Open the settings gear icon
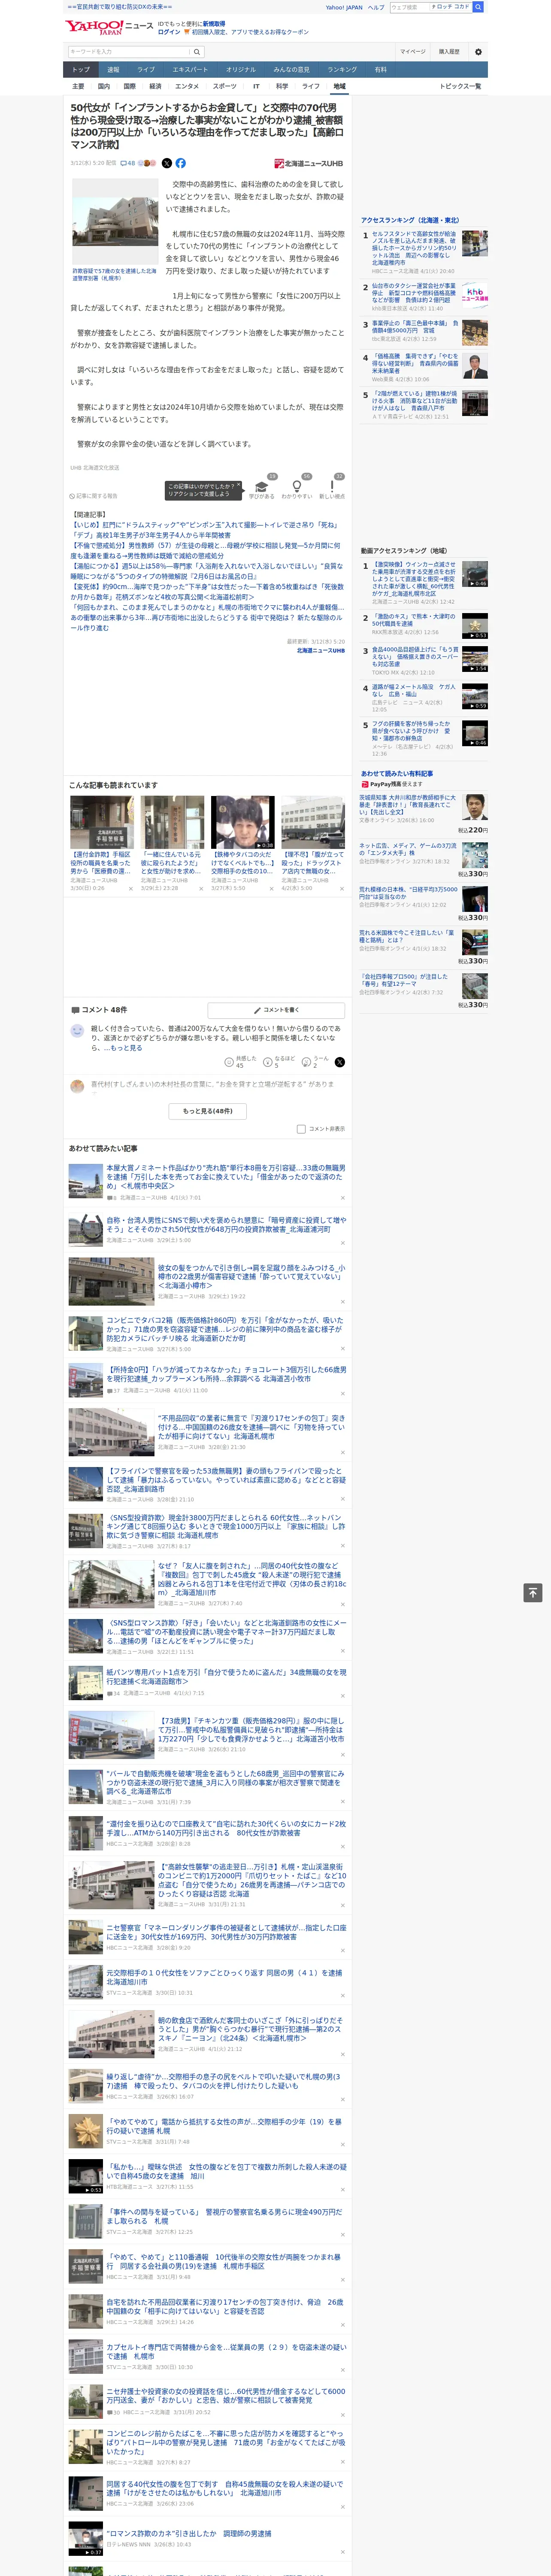 point(478,51)
